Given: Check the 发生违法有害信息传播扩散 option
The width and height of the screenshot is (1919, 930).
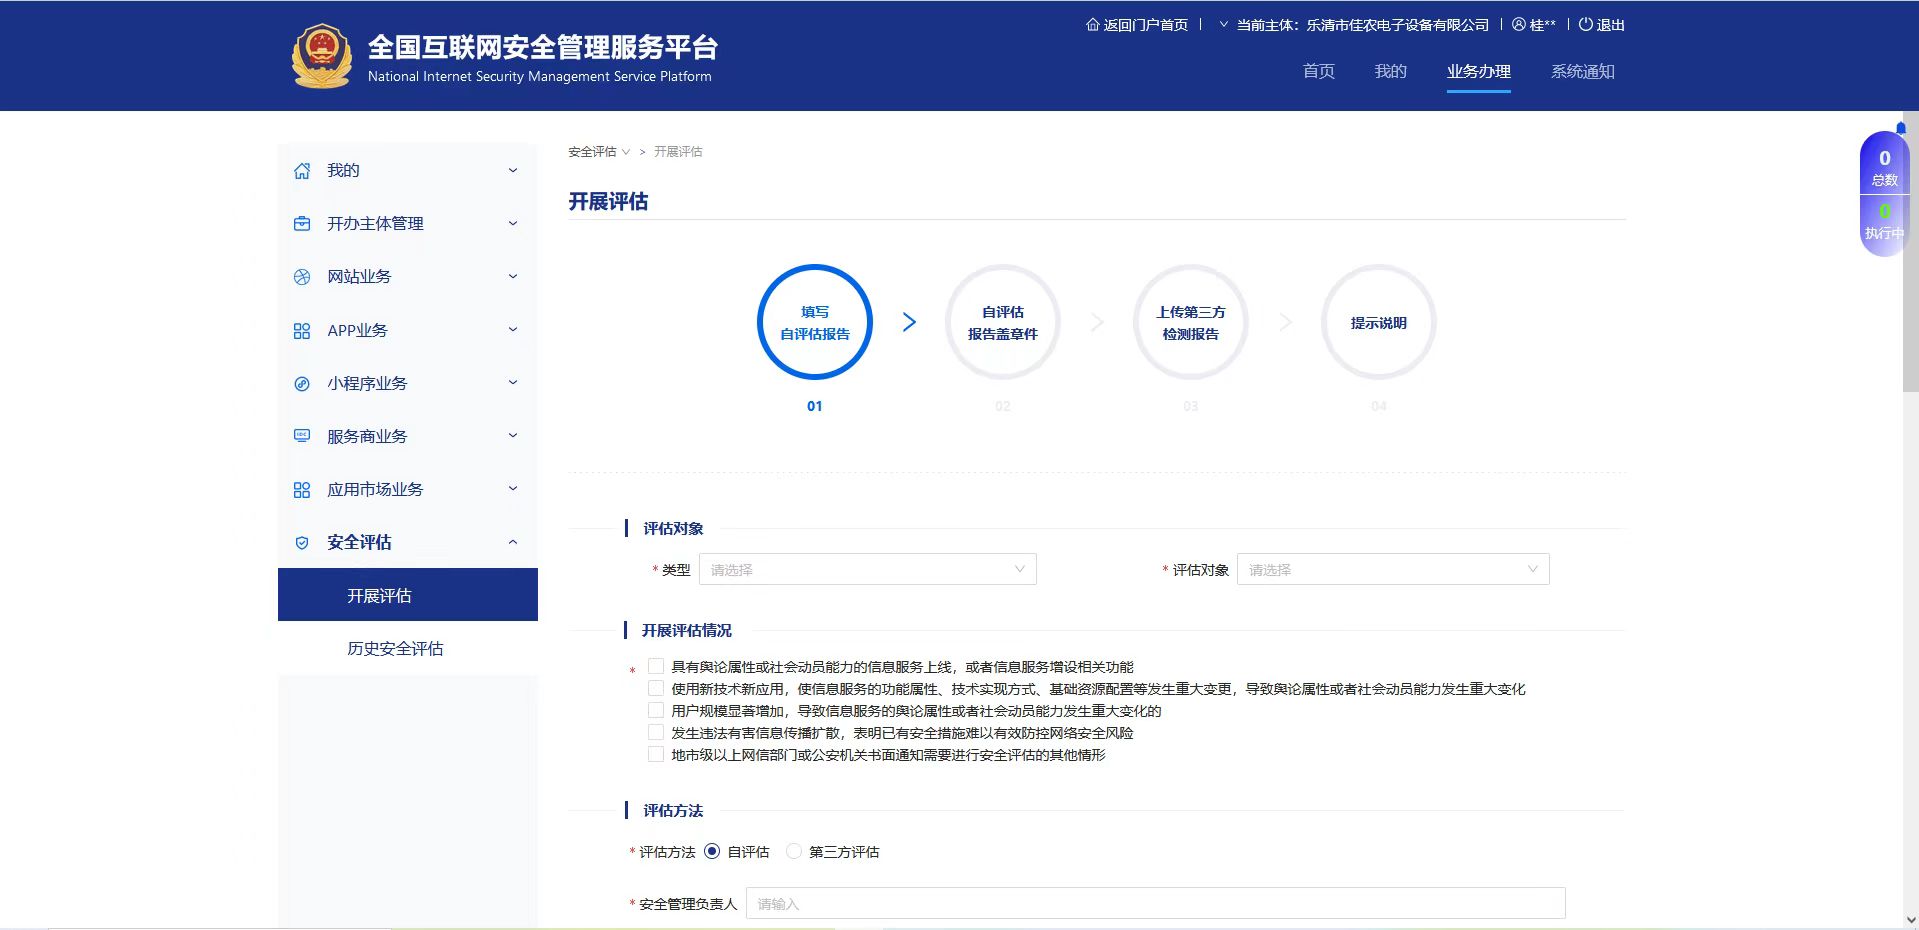Looking at the screenshot, I should click(655, 732).
